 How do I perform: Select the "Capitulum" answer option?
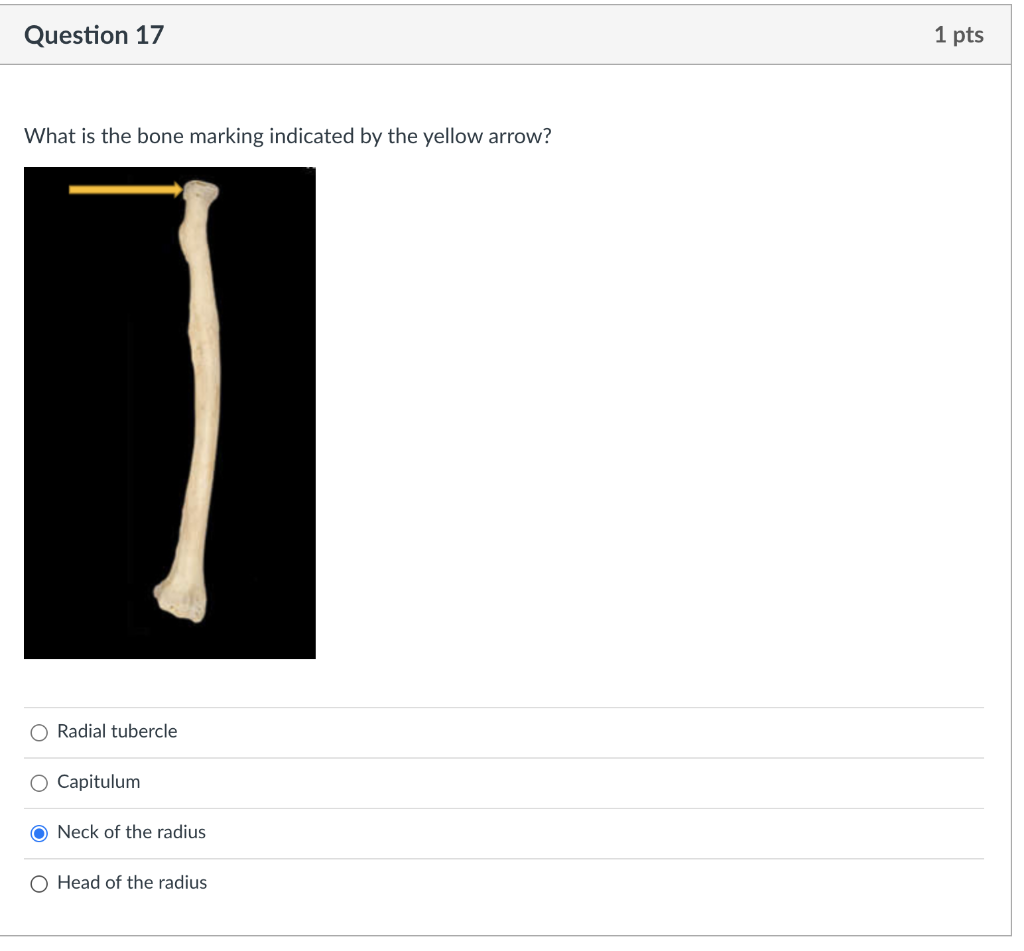38,783
